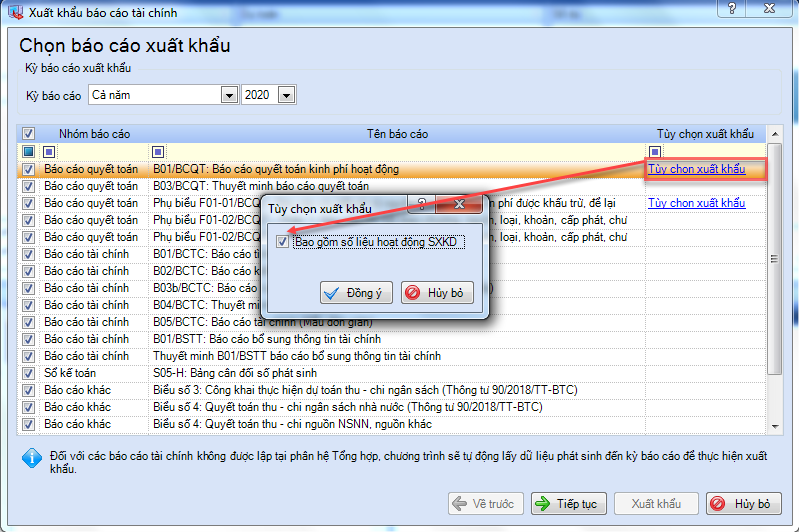
Task: Select row B01/BSTT: Báo cáo bổ sung thông tin
Action: (391, 339)
